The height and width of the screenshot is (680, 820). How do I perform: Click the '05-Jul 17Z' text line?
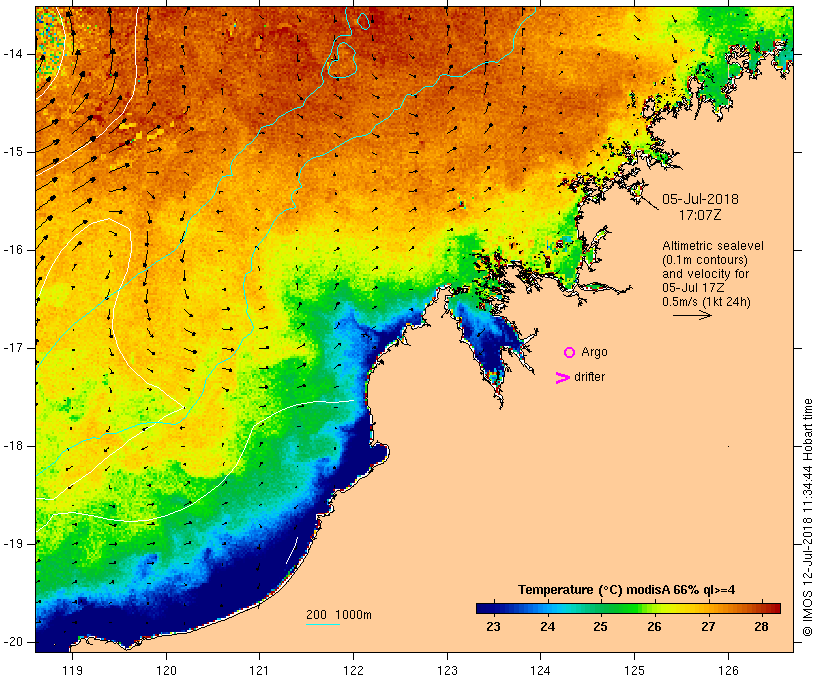pos(693,288)
